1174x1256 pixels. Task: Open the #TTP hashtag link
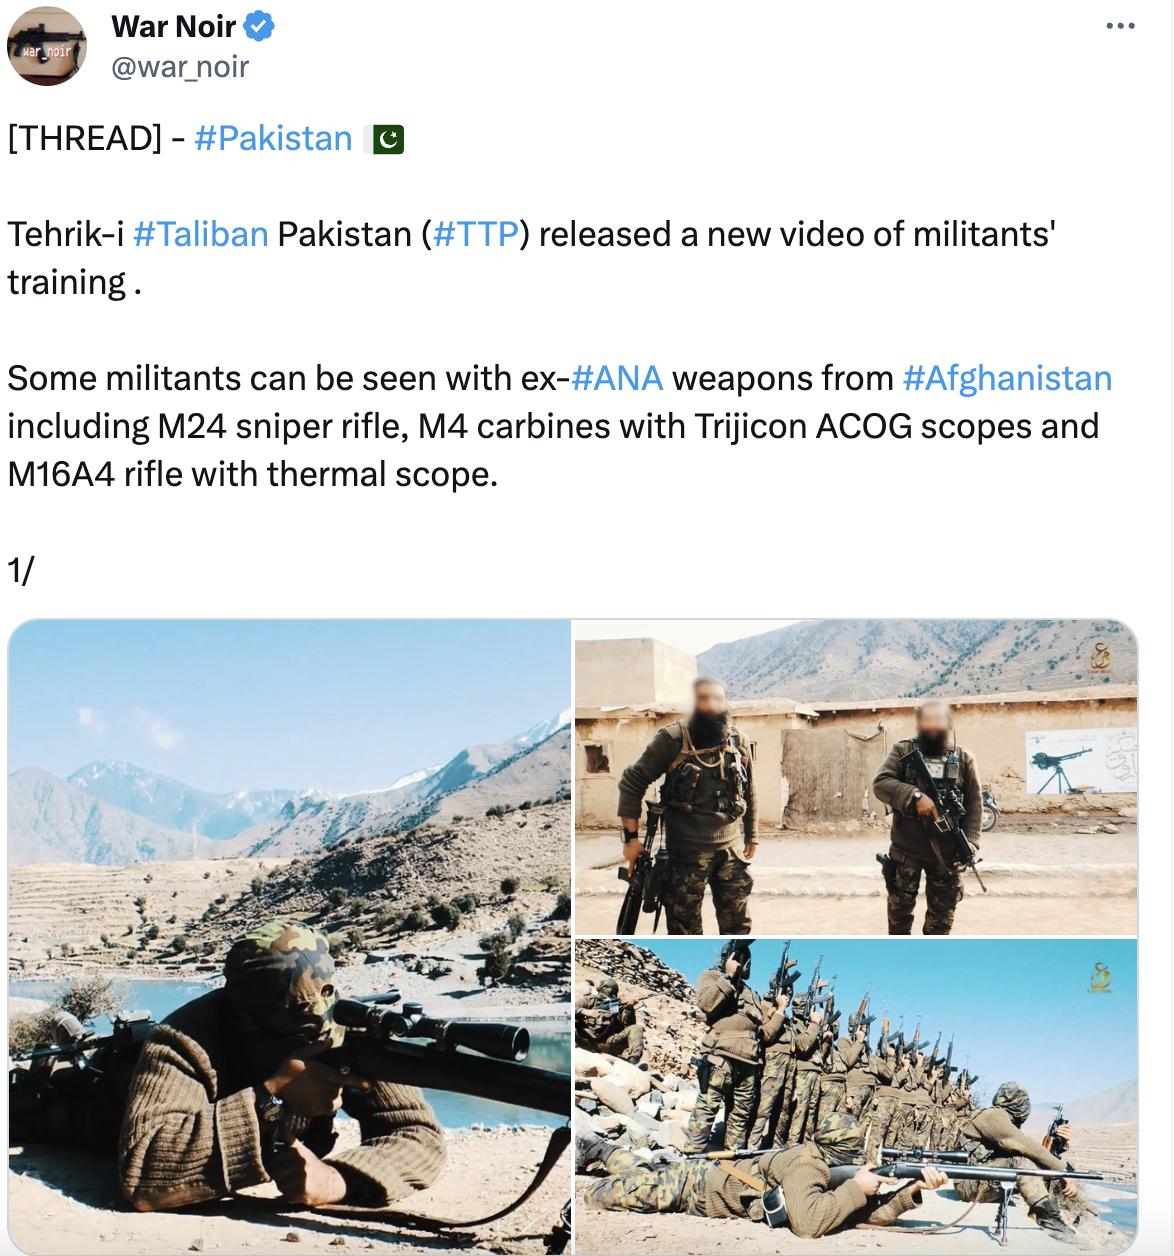tap(475, 234)
